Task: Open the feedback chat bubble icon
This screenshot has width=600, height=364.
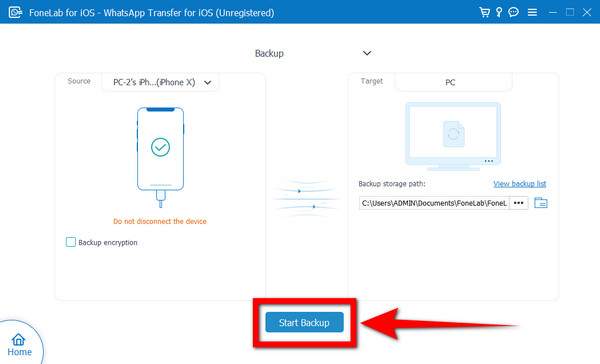Action: coord(514,12)
